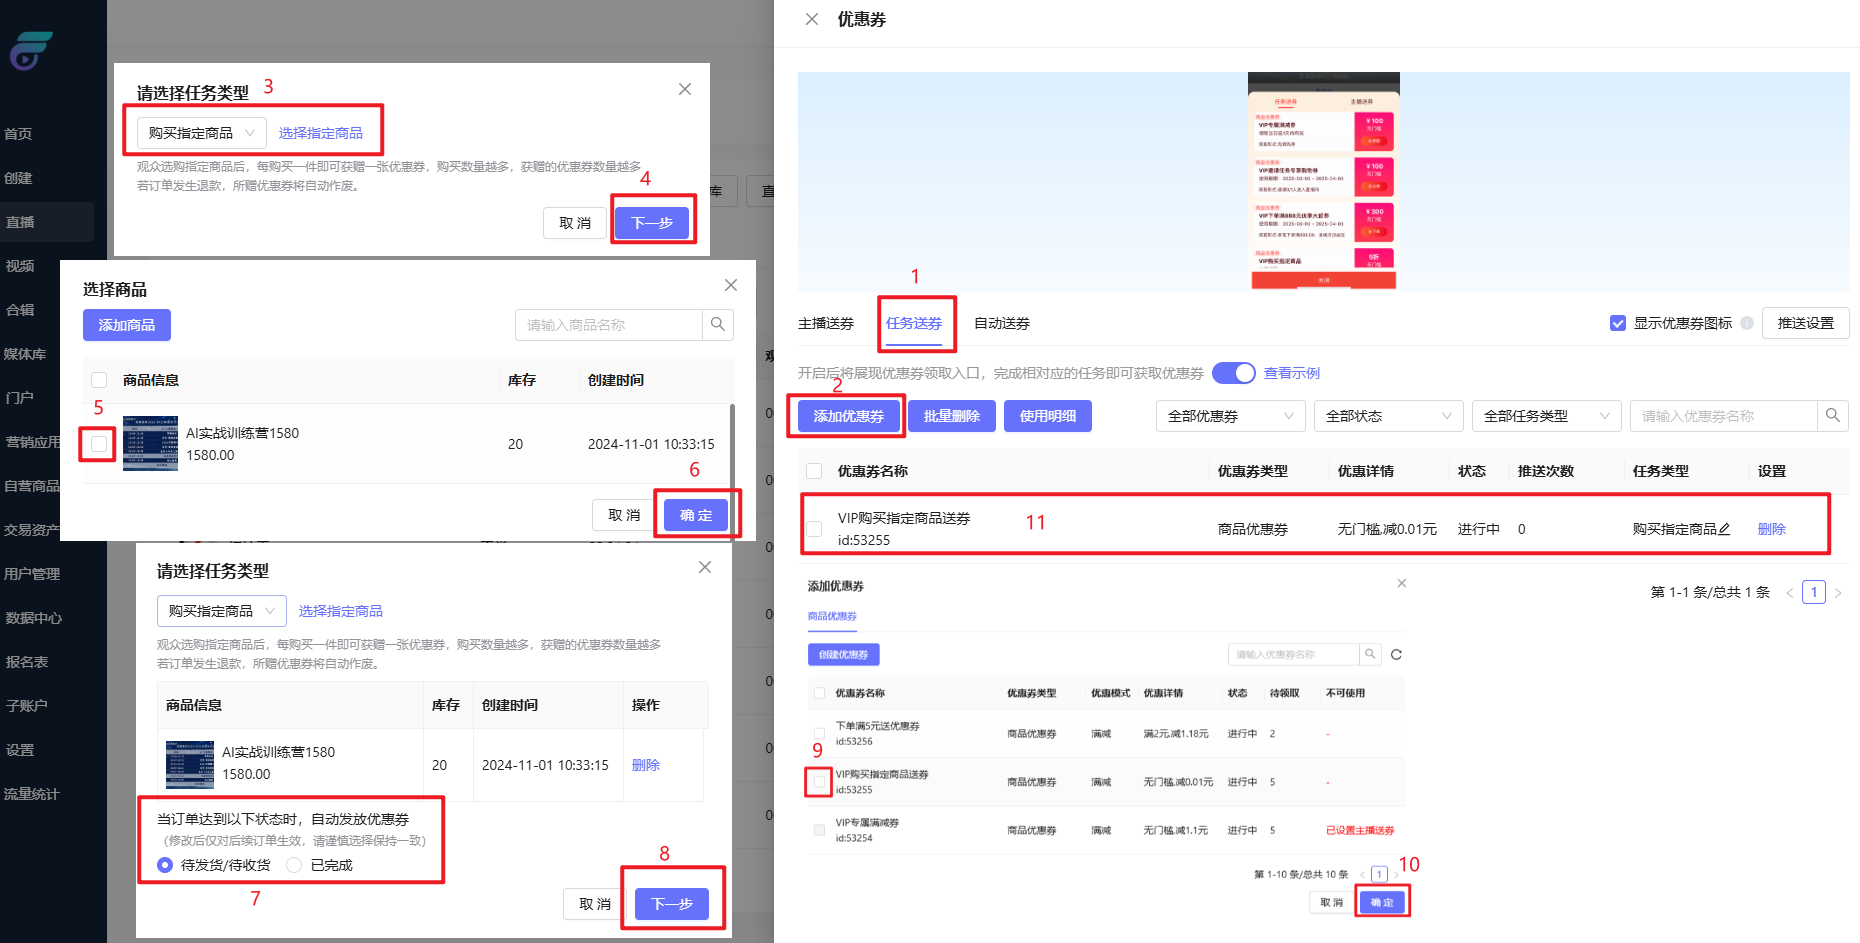The height and width of the screenshot is (943, 1860).
Task: Open the 全部优惠券 dropdown filter
Action: 1230,416
